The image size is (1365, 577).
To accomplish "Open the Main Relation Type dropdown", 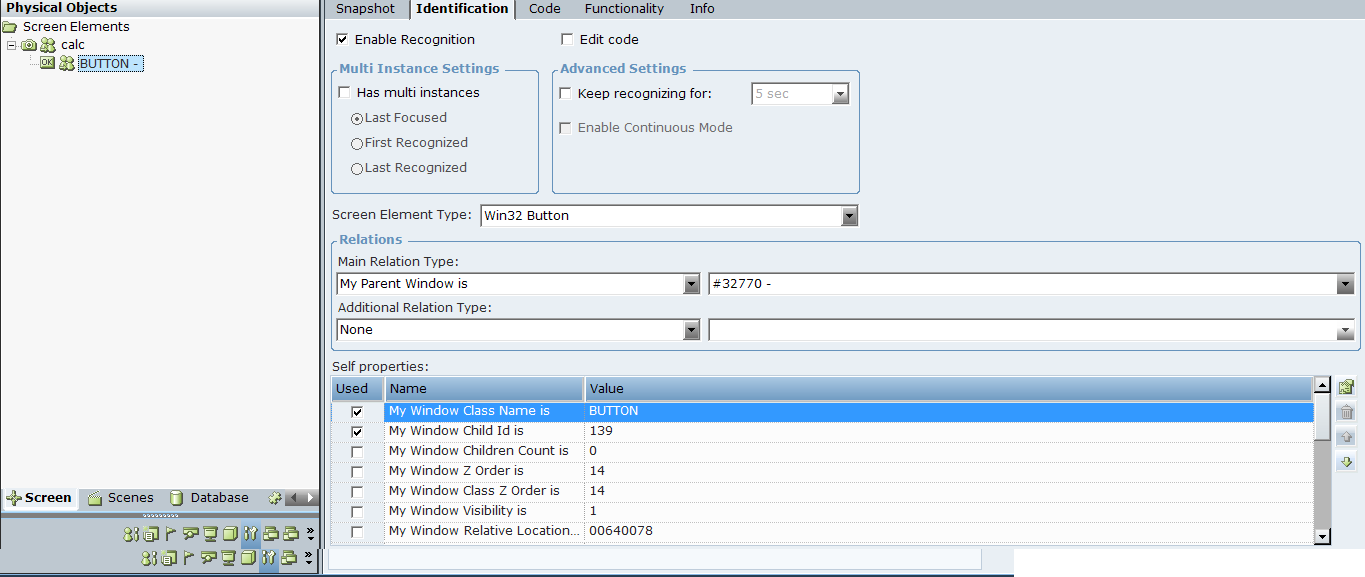I will click(691, 285).
